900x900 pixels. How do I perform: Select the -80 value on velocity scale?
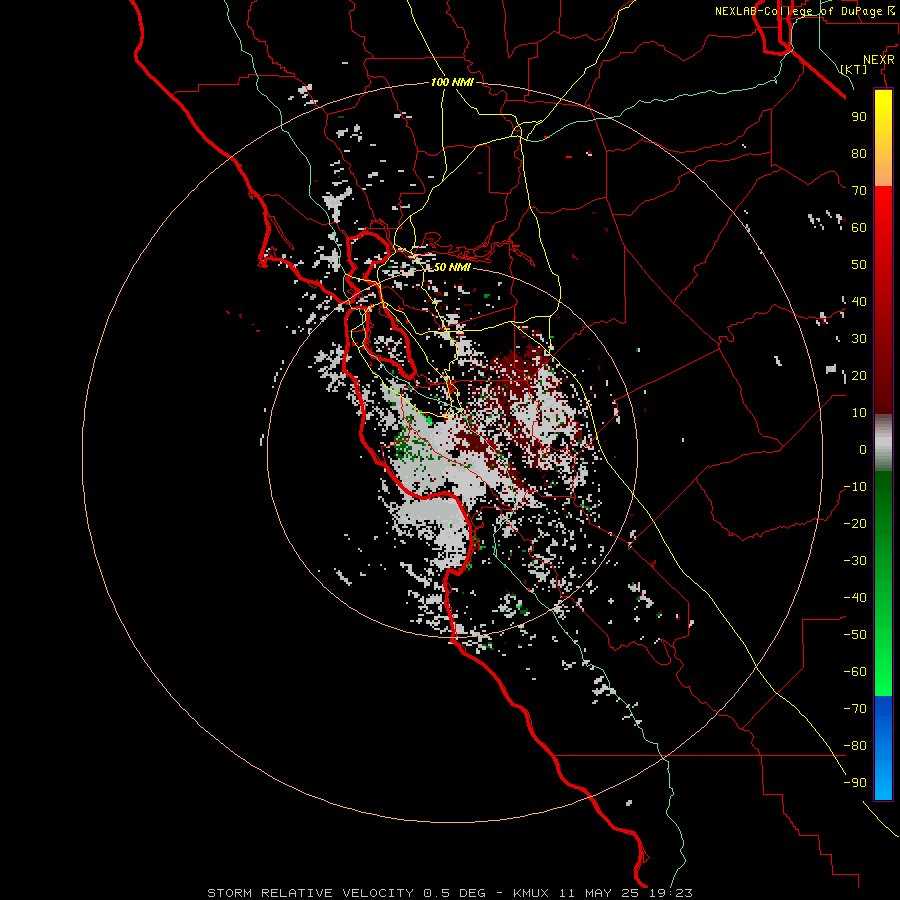[x=855, y=746]
